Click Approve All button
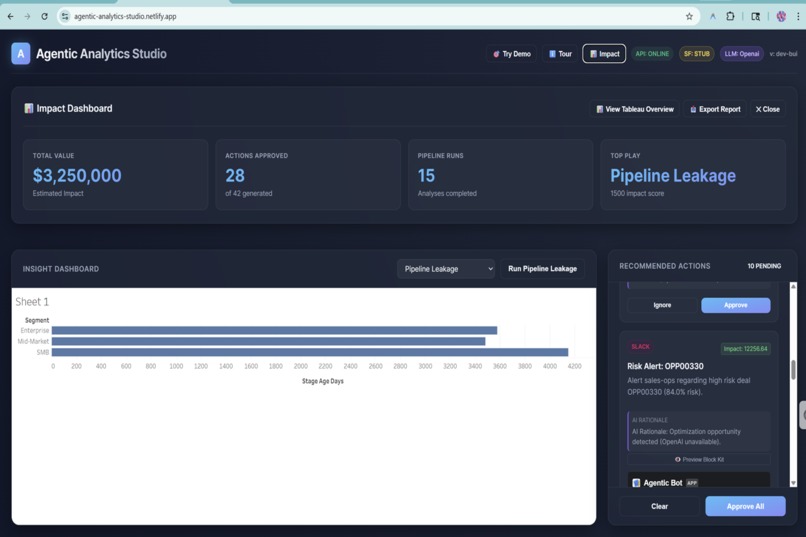The image size is (806, 537). point(745,506)
